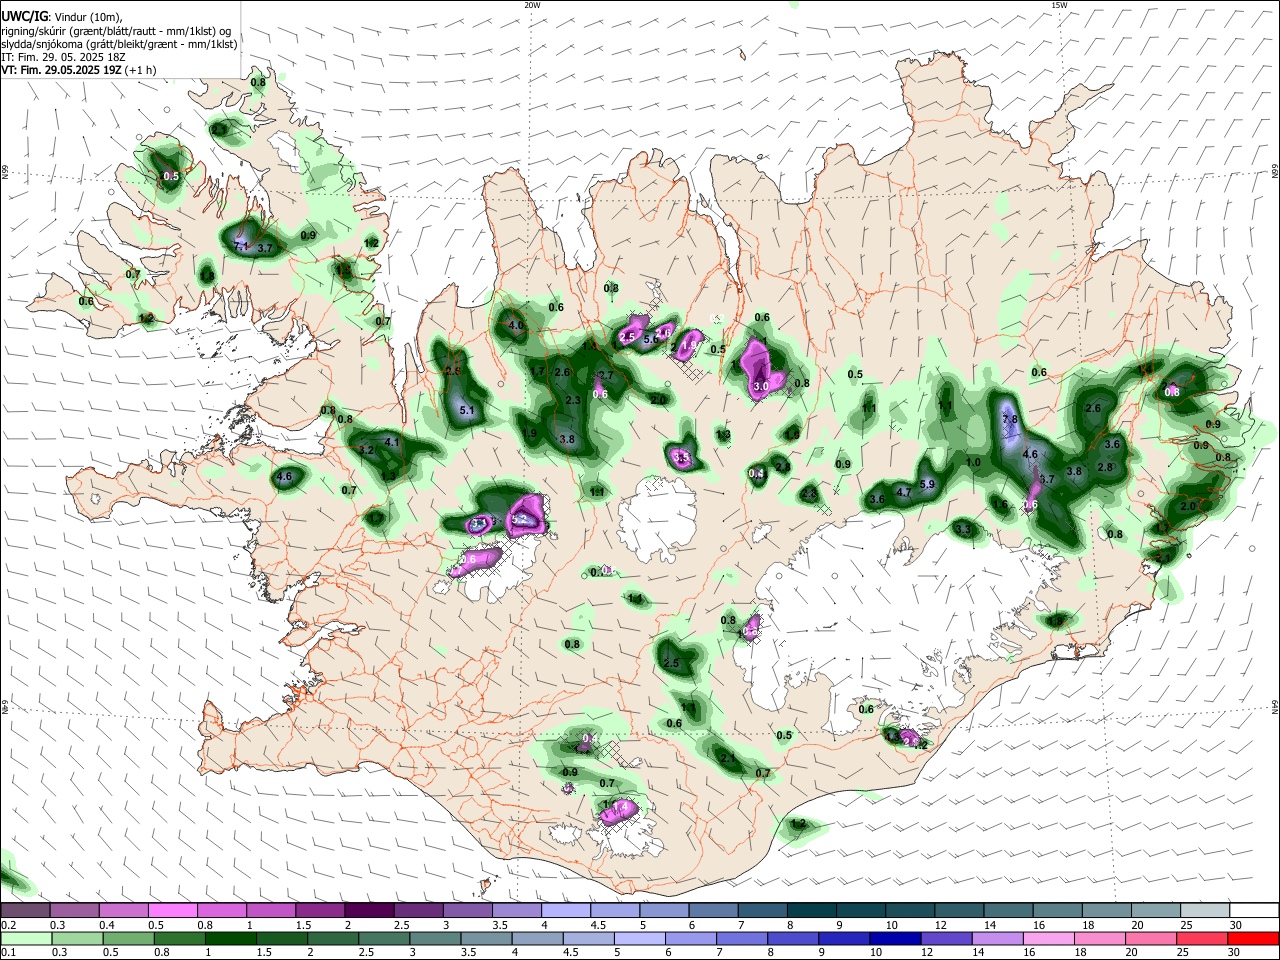The width and height of the screenshot is (1280, 960).
Task: Click the 3.3 precipitation value on the map
Action: pyautogui.click(x=963, y=529)
